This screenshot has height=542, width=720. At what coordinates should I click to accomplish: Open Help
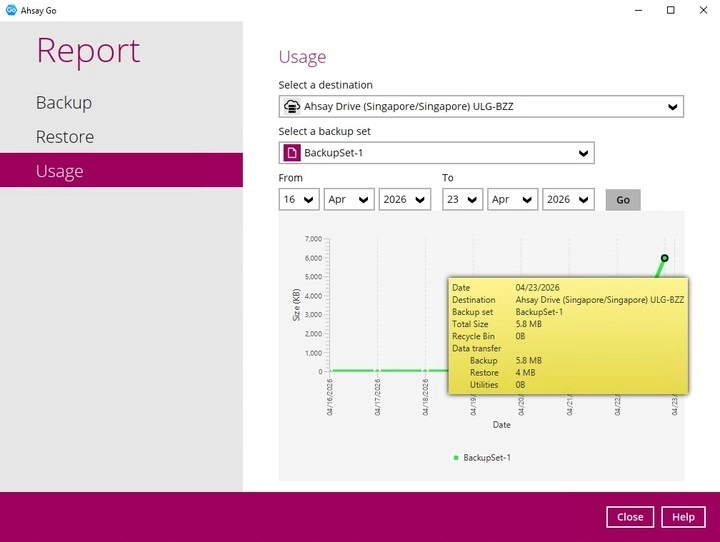(683, 517)
